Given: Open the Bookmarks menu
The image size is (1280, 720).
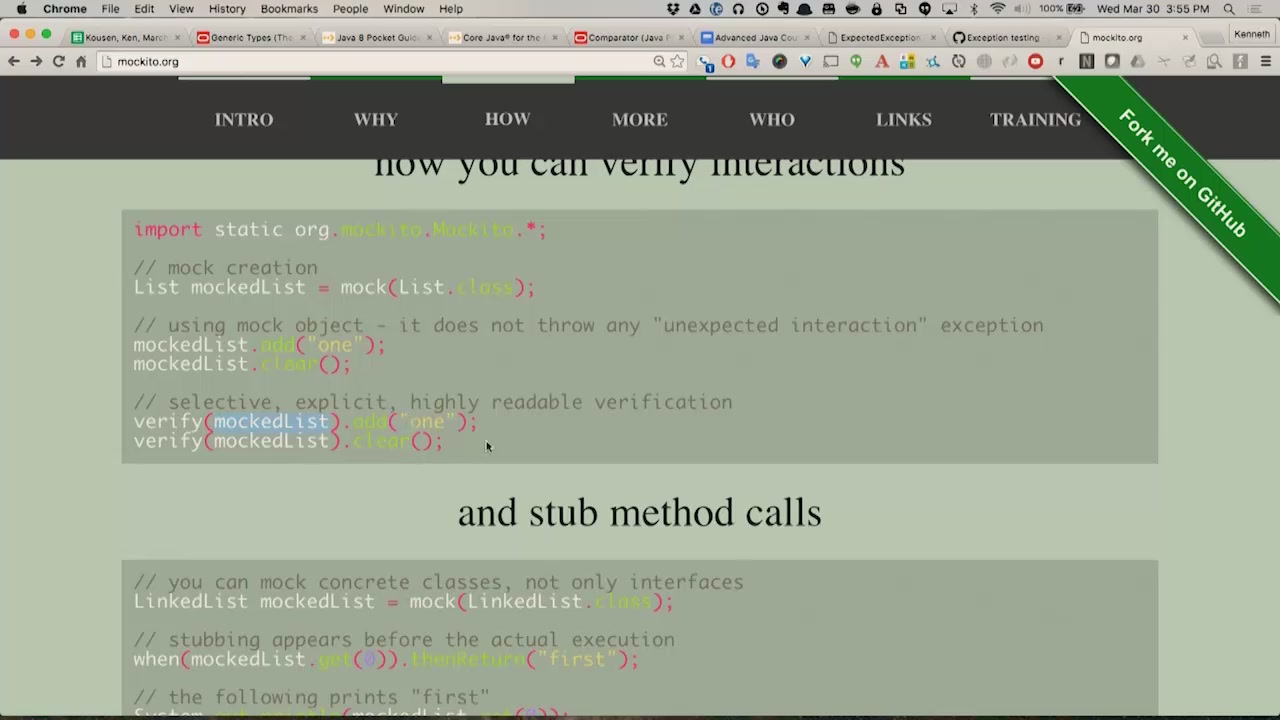Looking at the screenshot, I should coord(289,9).
